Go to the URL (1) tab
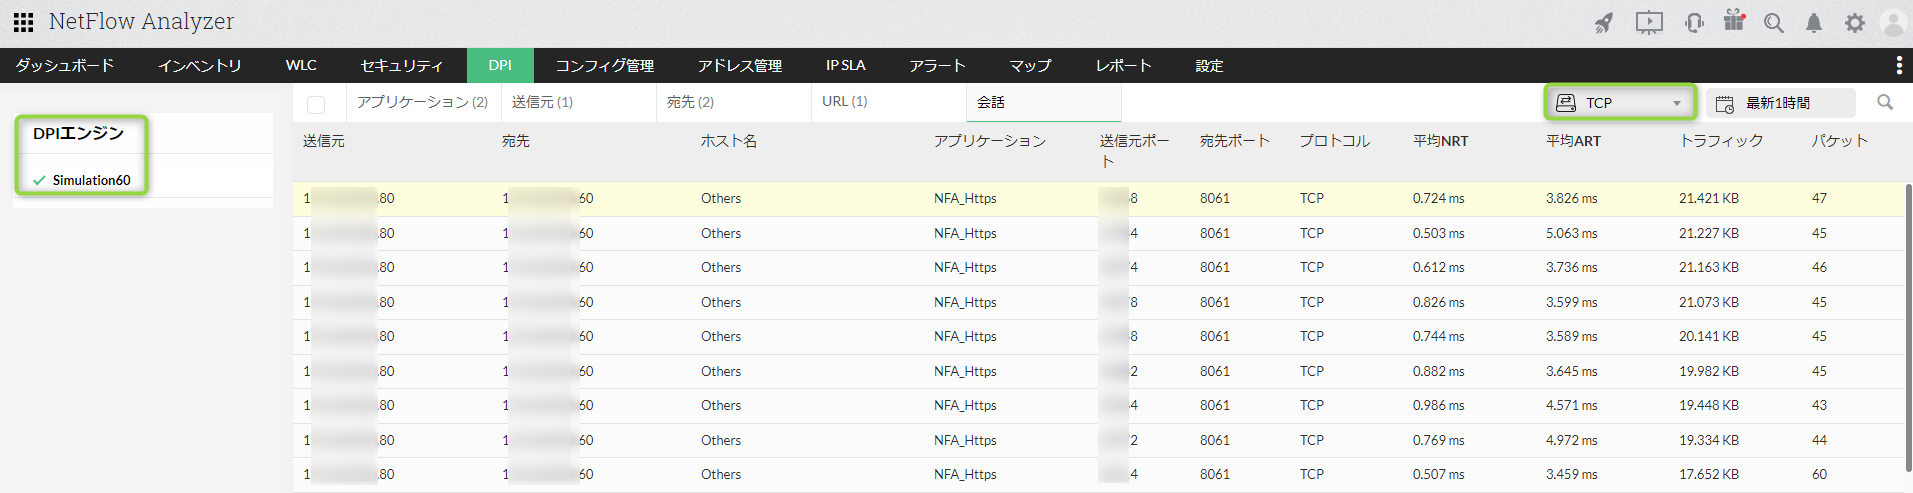The height and width of the screenshot is (493, 1913). coord(844,101)
